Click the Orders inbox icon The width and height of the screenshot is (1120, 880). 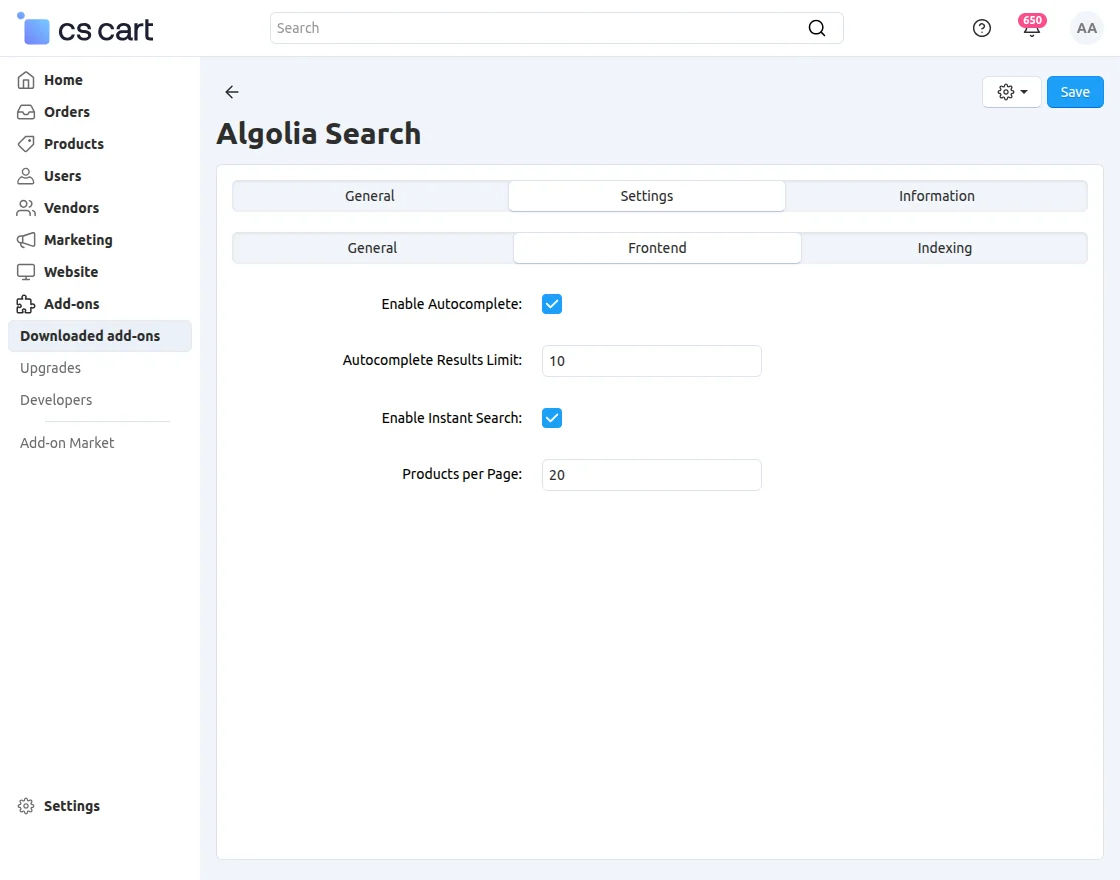click(26, 112)
